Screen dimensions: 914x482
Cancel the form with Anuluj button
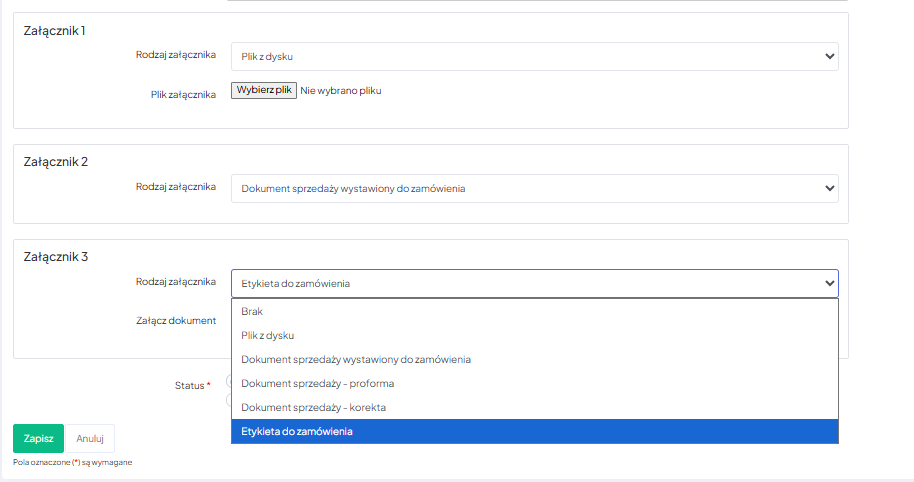pos(90,438)
